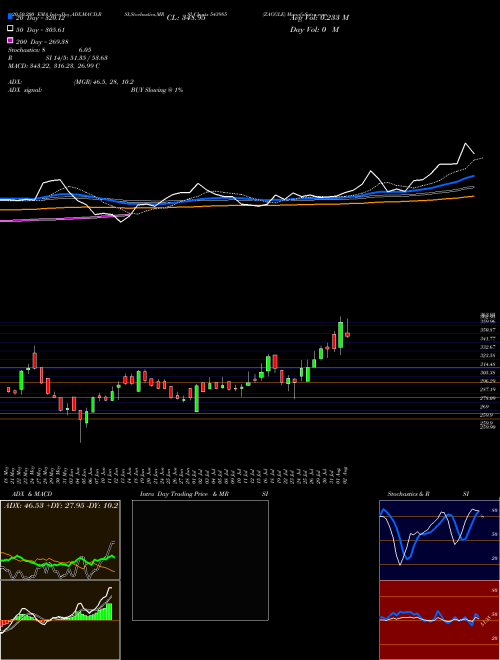
Task: Click the 'Stochastics & R SI' panel title
Action: 428,494
